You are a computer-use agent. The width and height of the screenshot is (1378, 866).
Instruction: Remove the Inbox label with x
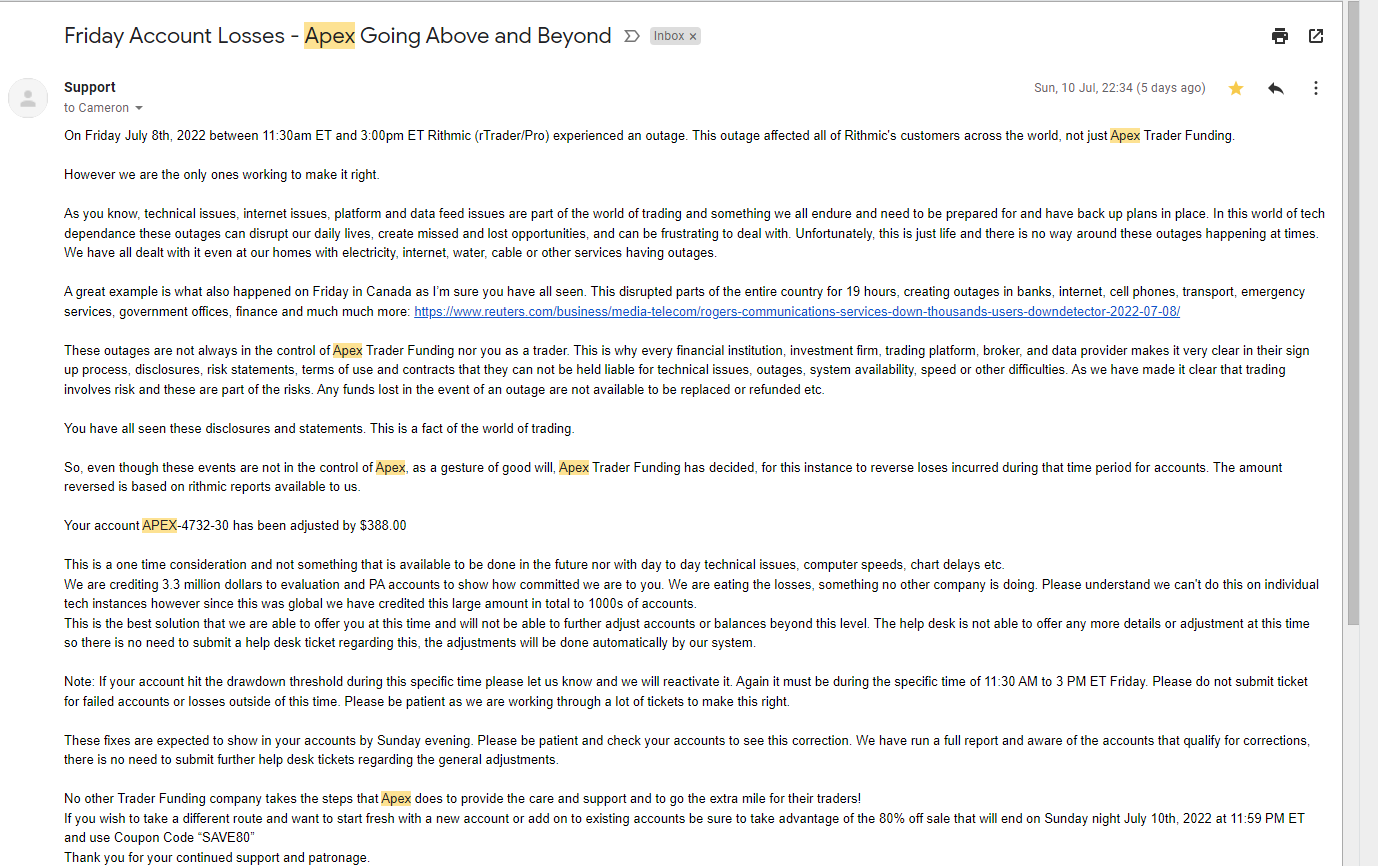coord(693,36)
